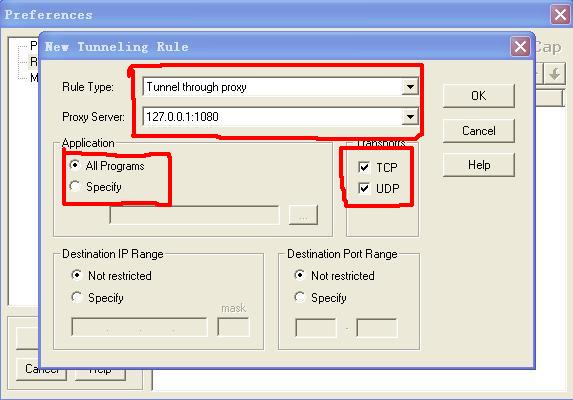
Task: Click the Help button in New Tunneling Rule
Action: point(478,165)
